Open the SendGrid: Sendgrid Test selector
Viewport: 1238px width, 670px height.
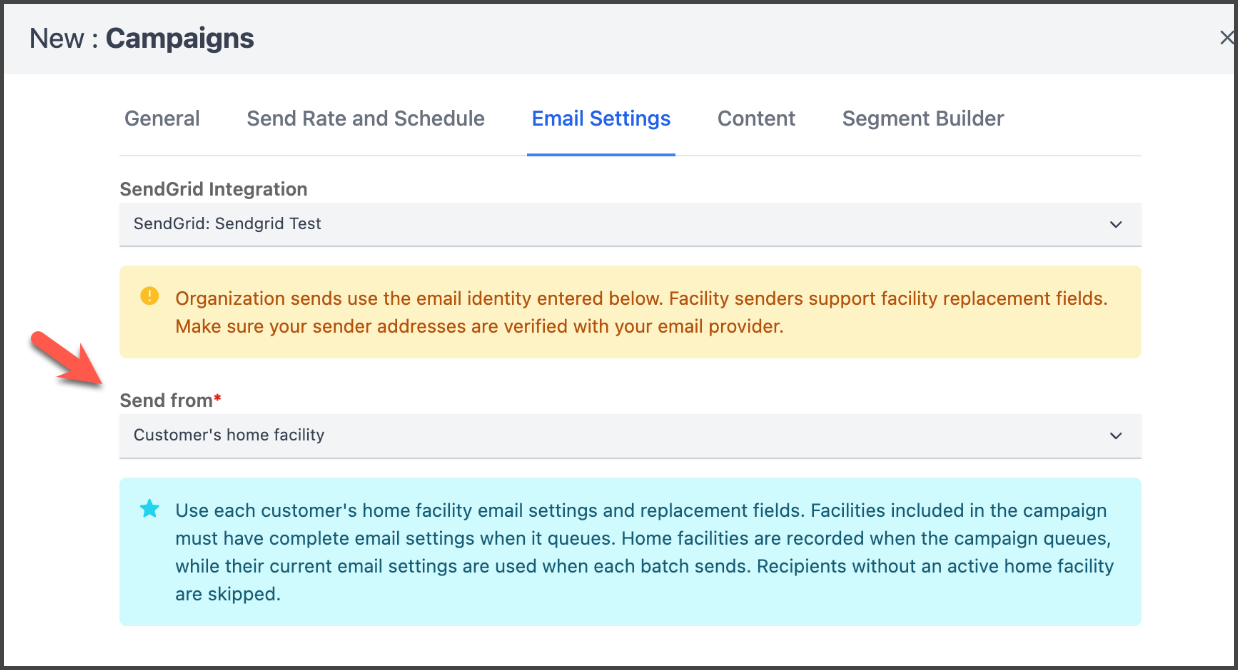[x=630, y=225]
